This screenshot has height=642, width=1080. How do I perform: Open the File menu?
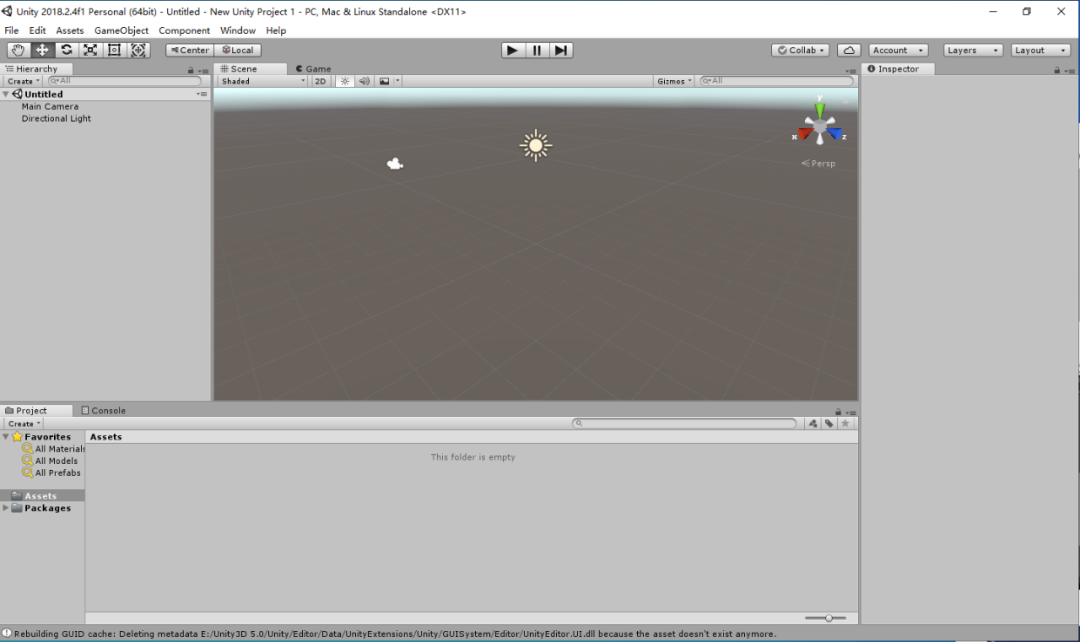tap(12, 30)
